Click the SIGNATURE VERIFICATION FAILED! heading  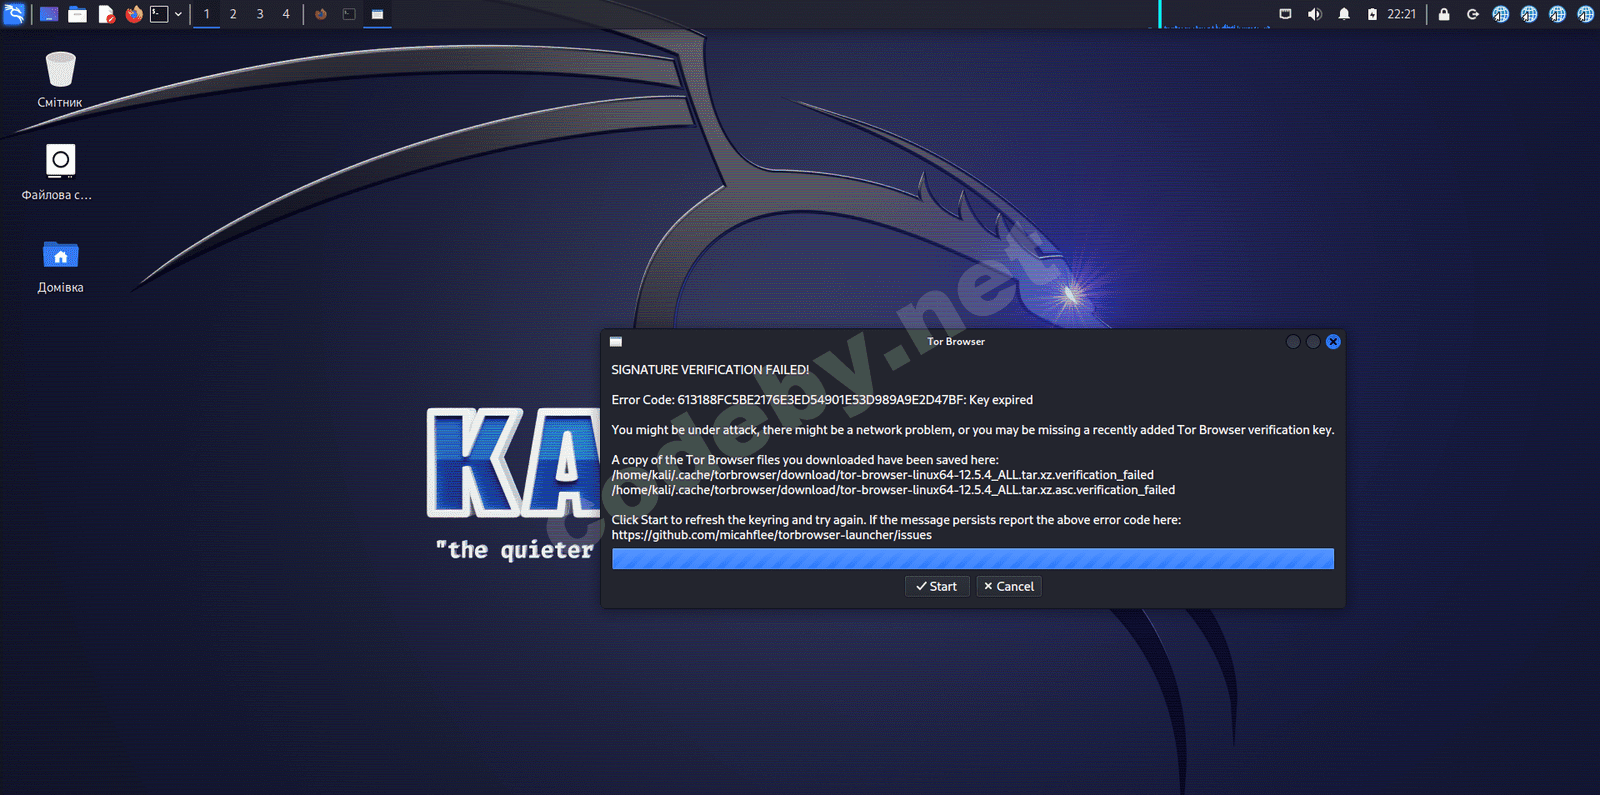(x=710, y=370)
